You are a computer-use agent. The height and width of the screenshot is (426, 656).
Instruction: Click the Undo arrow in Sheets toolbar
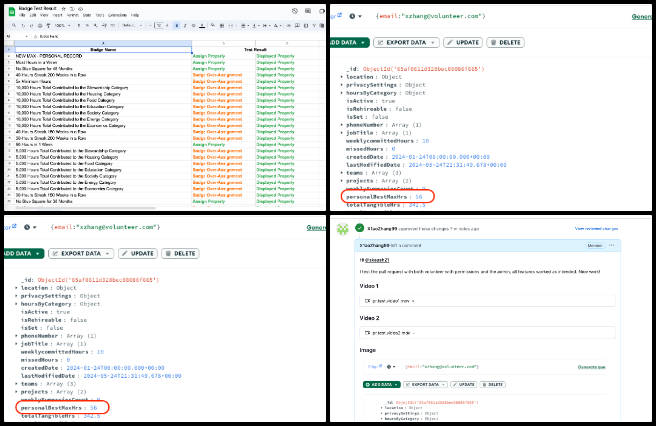click(22, 26)
